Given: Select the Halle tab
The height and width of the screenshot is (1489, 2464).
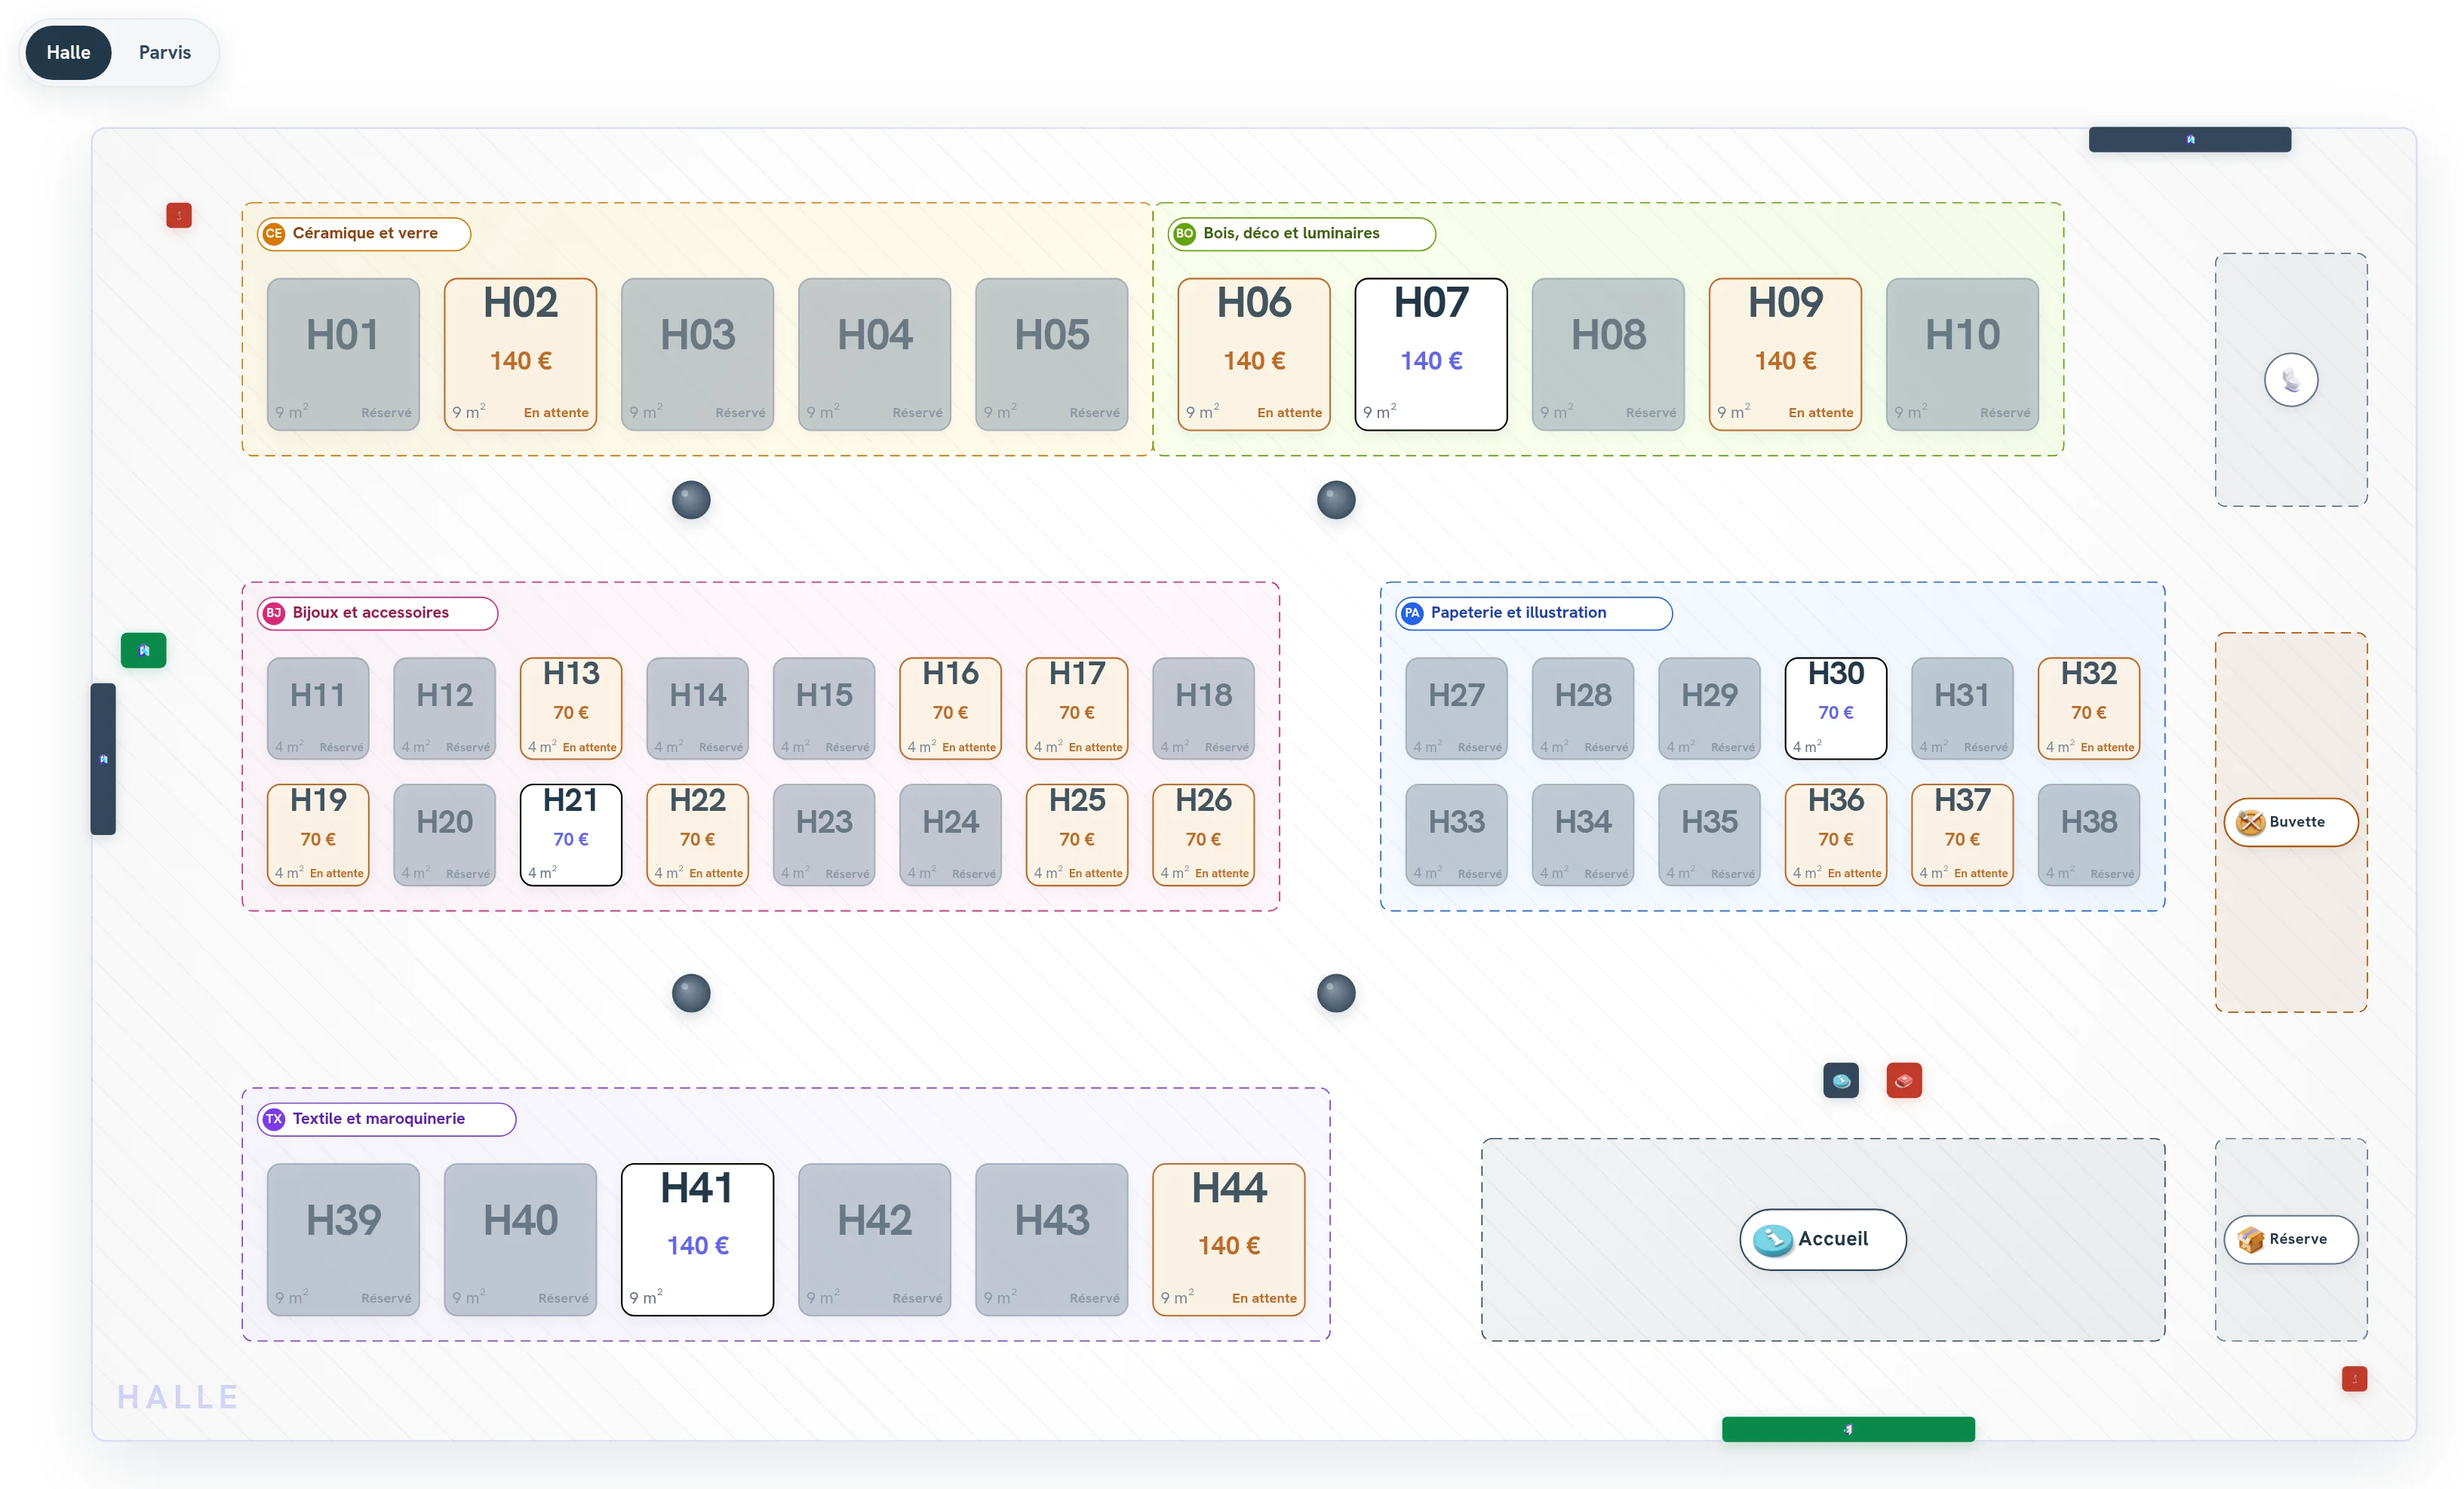Looking at the screenshot, I should point(68,53).
